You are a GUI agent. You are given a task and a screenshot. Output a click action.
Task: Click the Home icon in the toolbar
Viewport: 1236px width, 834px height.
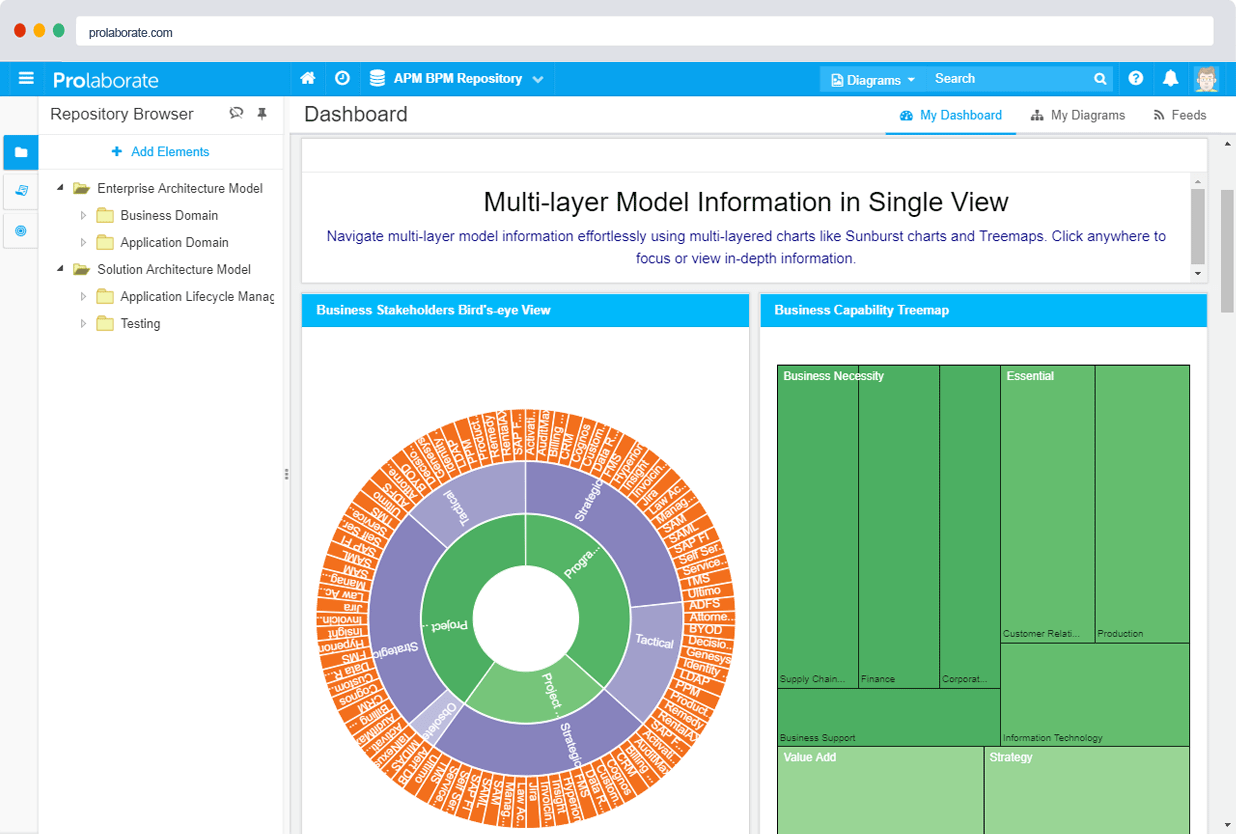(x=308, y=78)
